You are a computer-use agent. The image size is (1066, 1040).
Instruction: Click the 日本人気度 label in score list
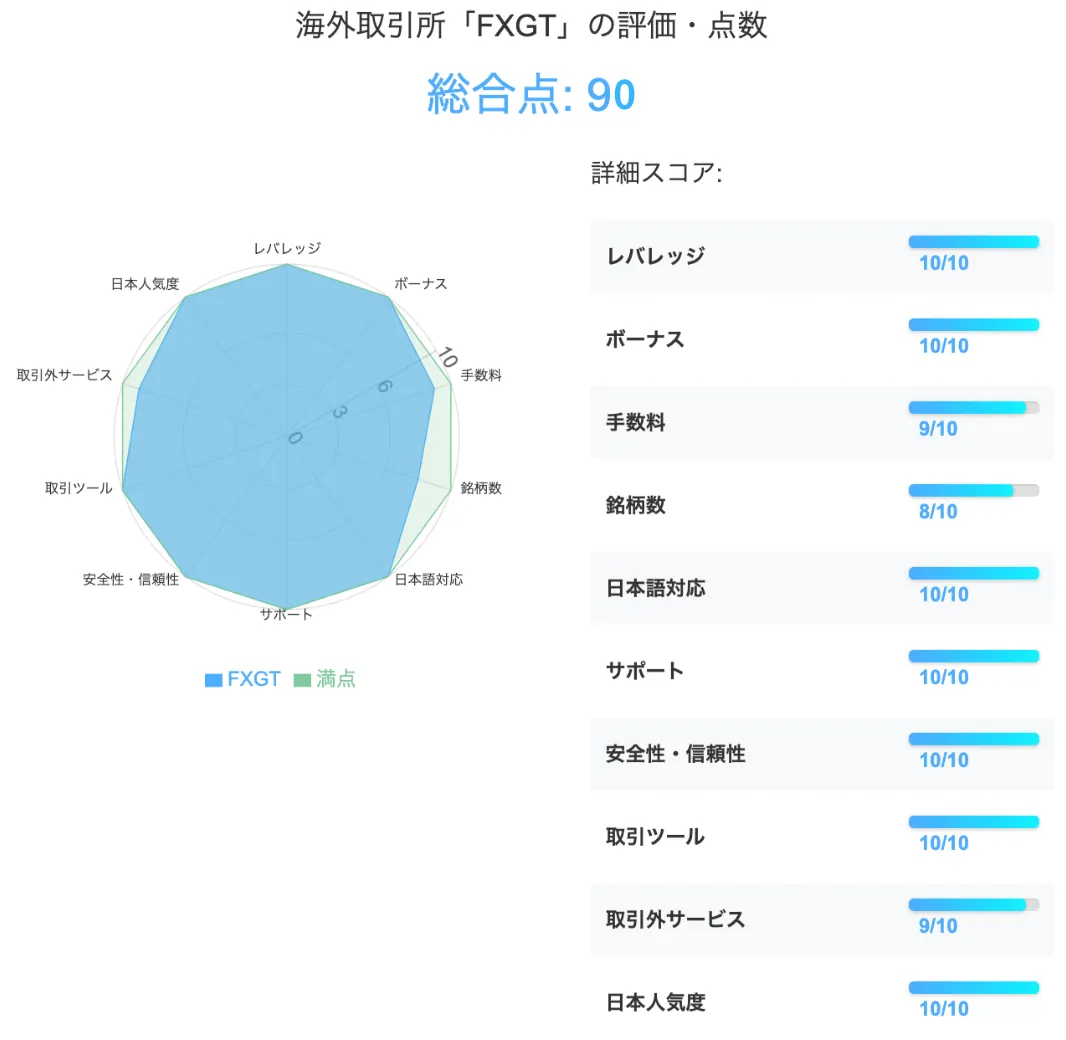coord(655,1003)
